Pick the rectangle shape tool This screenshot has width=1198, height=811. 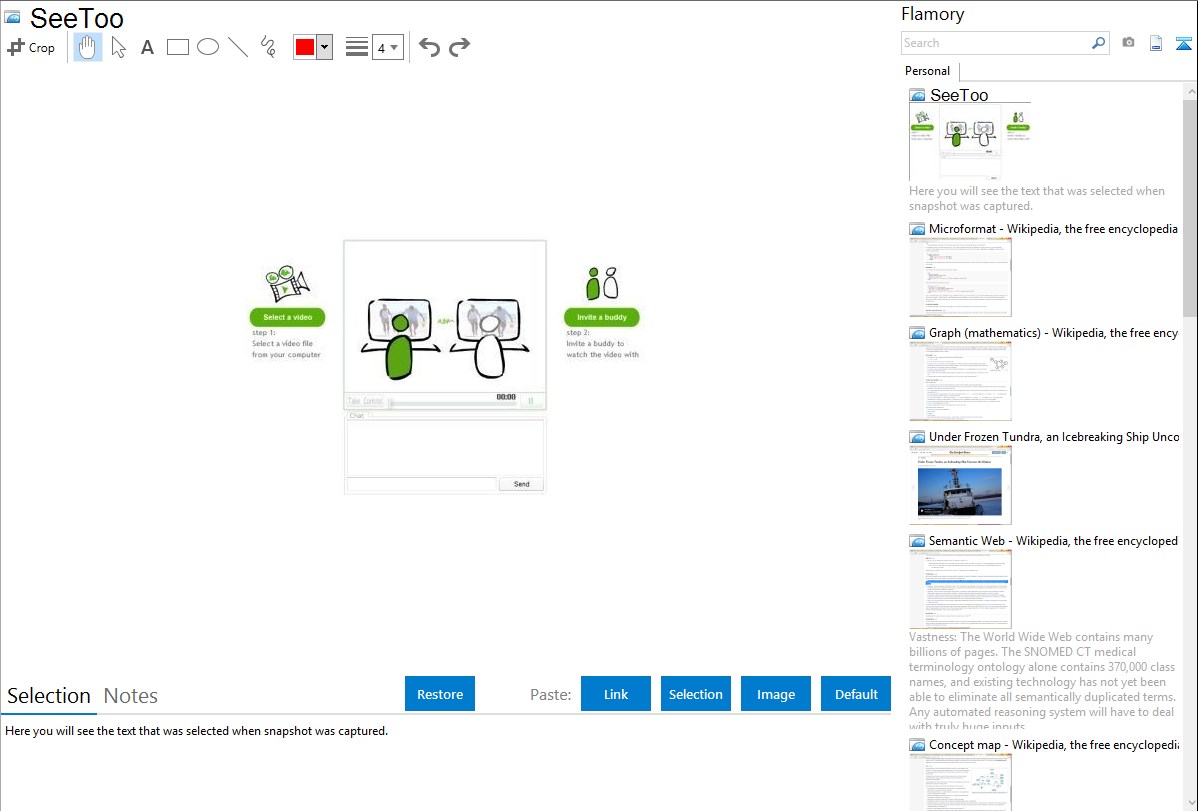point(178,47)
